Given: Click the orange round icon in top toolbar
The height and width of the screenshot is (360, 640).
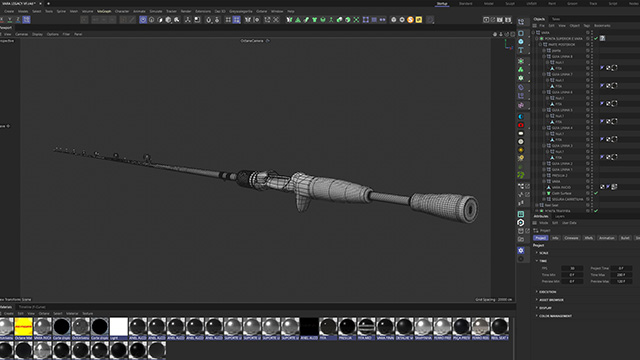Looking at the screenshot, I should coord(411,20).
